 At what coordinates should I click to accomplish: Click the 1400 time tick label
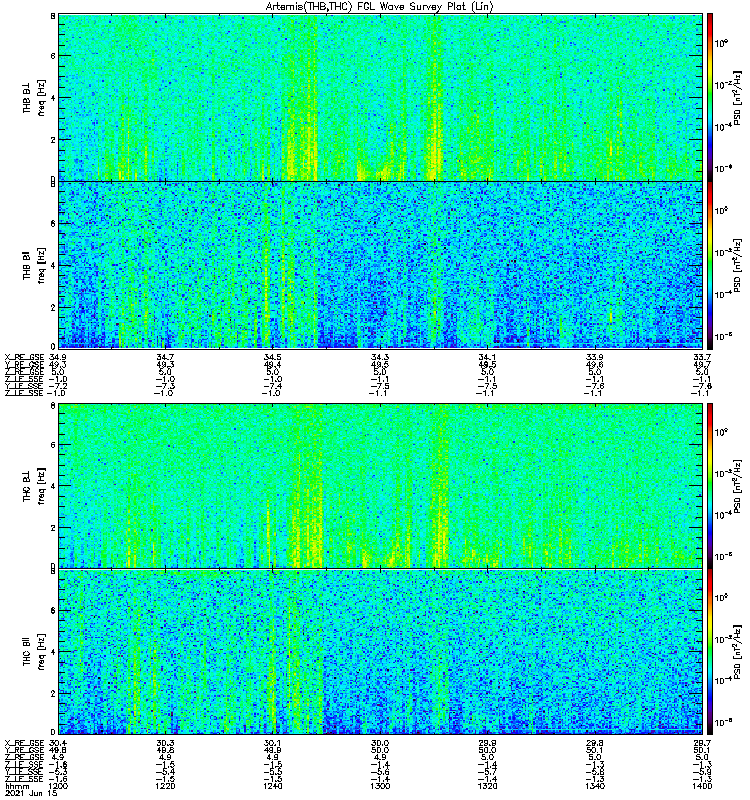coord(702,786)
